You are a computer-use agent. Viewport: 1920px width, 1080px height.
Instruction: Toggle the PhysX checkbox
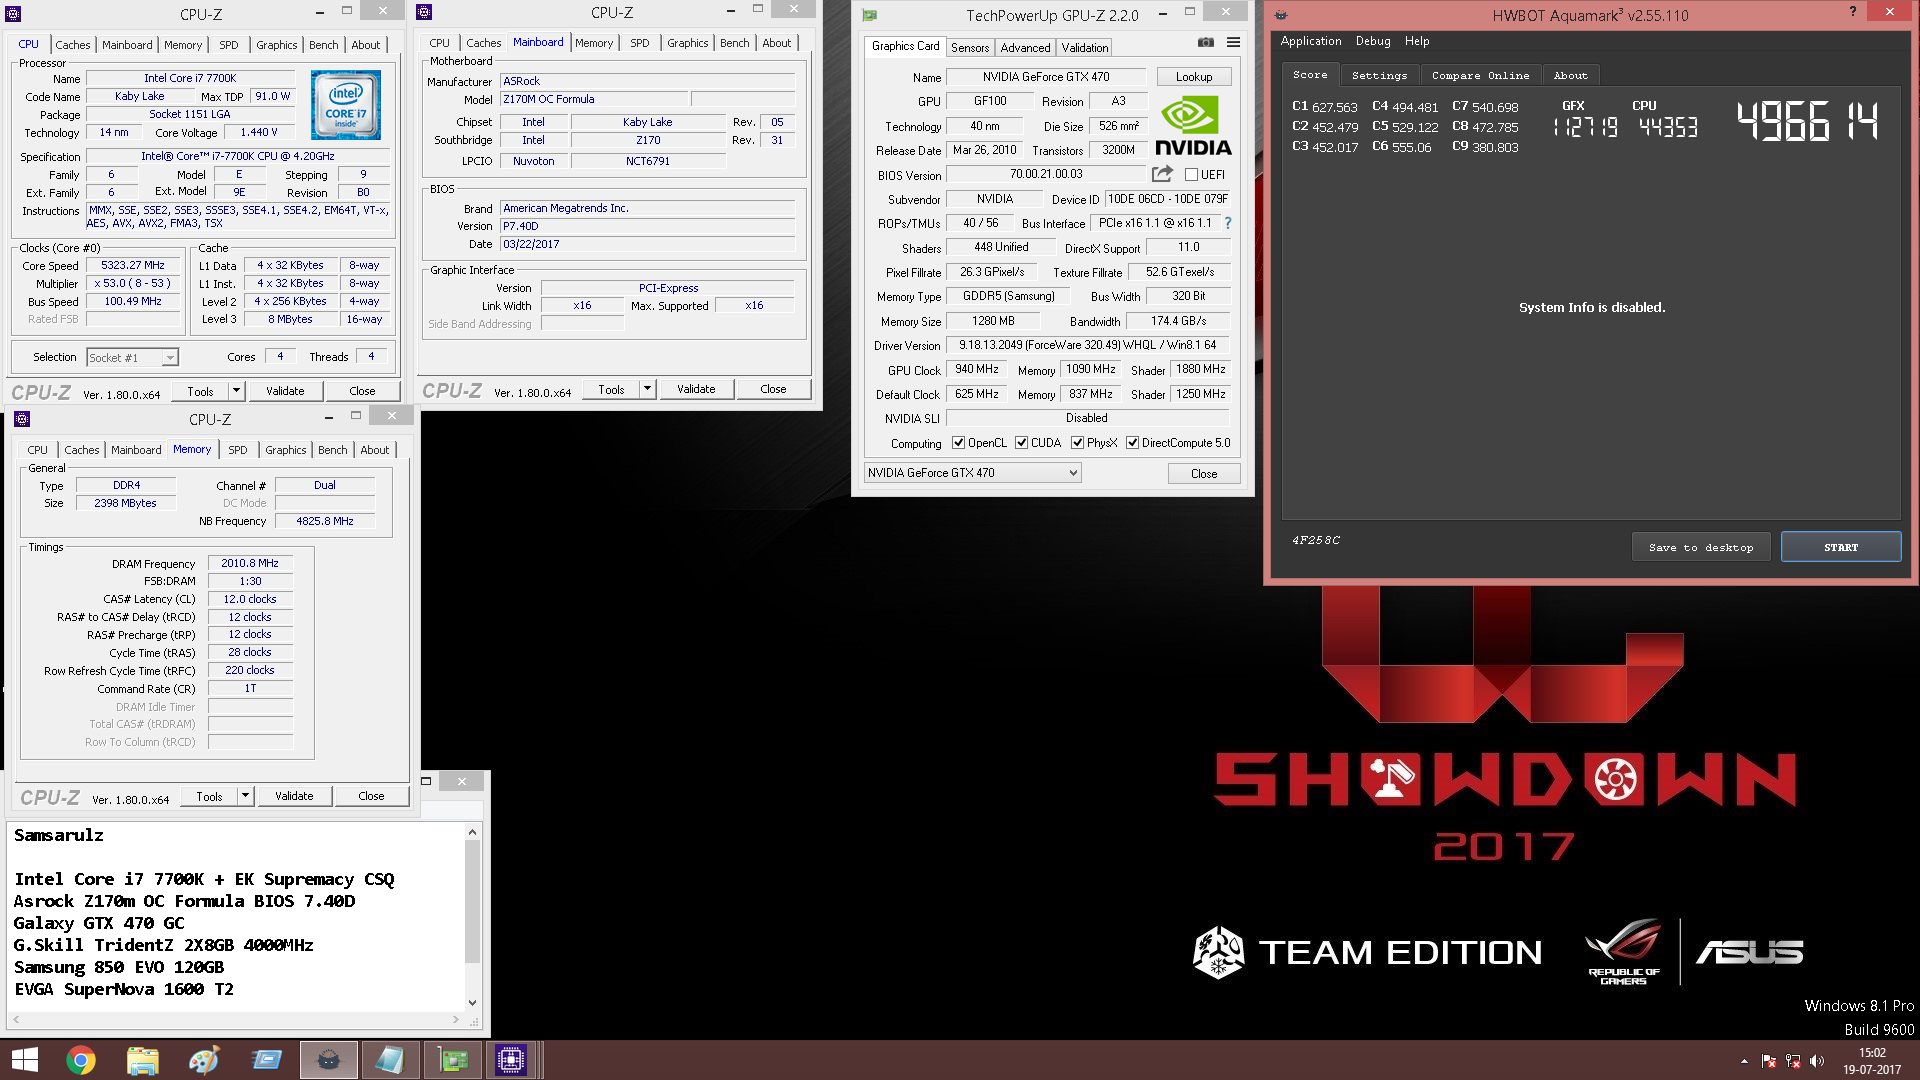[x=1077, y=443]
